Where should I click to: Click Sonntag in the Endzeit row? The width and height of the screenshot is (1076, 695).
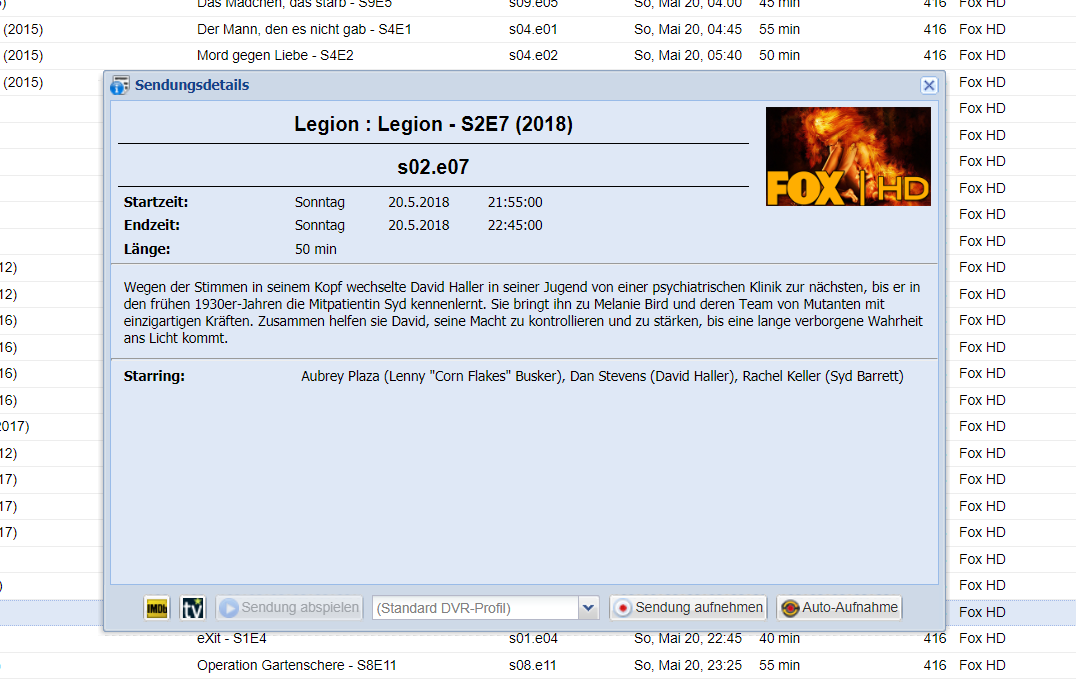pos(320,226)
